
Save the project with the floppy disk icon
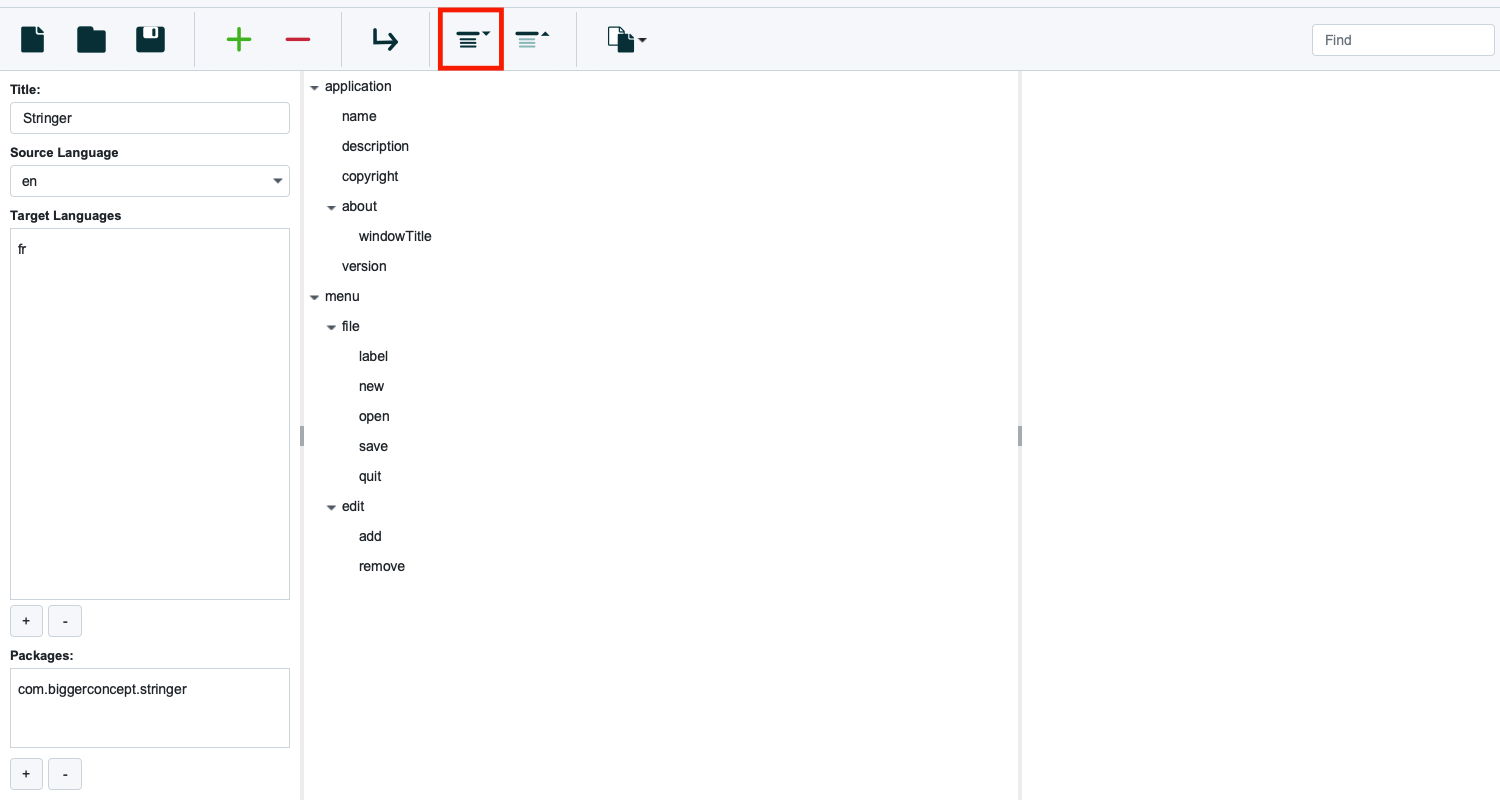[x=150, y=39]
